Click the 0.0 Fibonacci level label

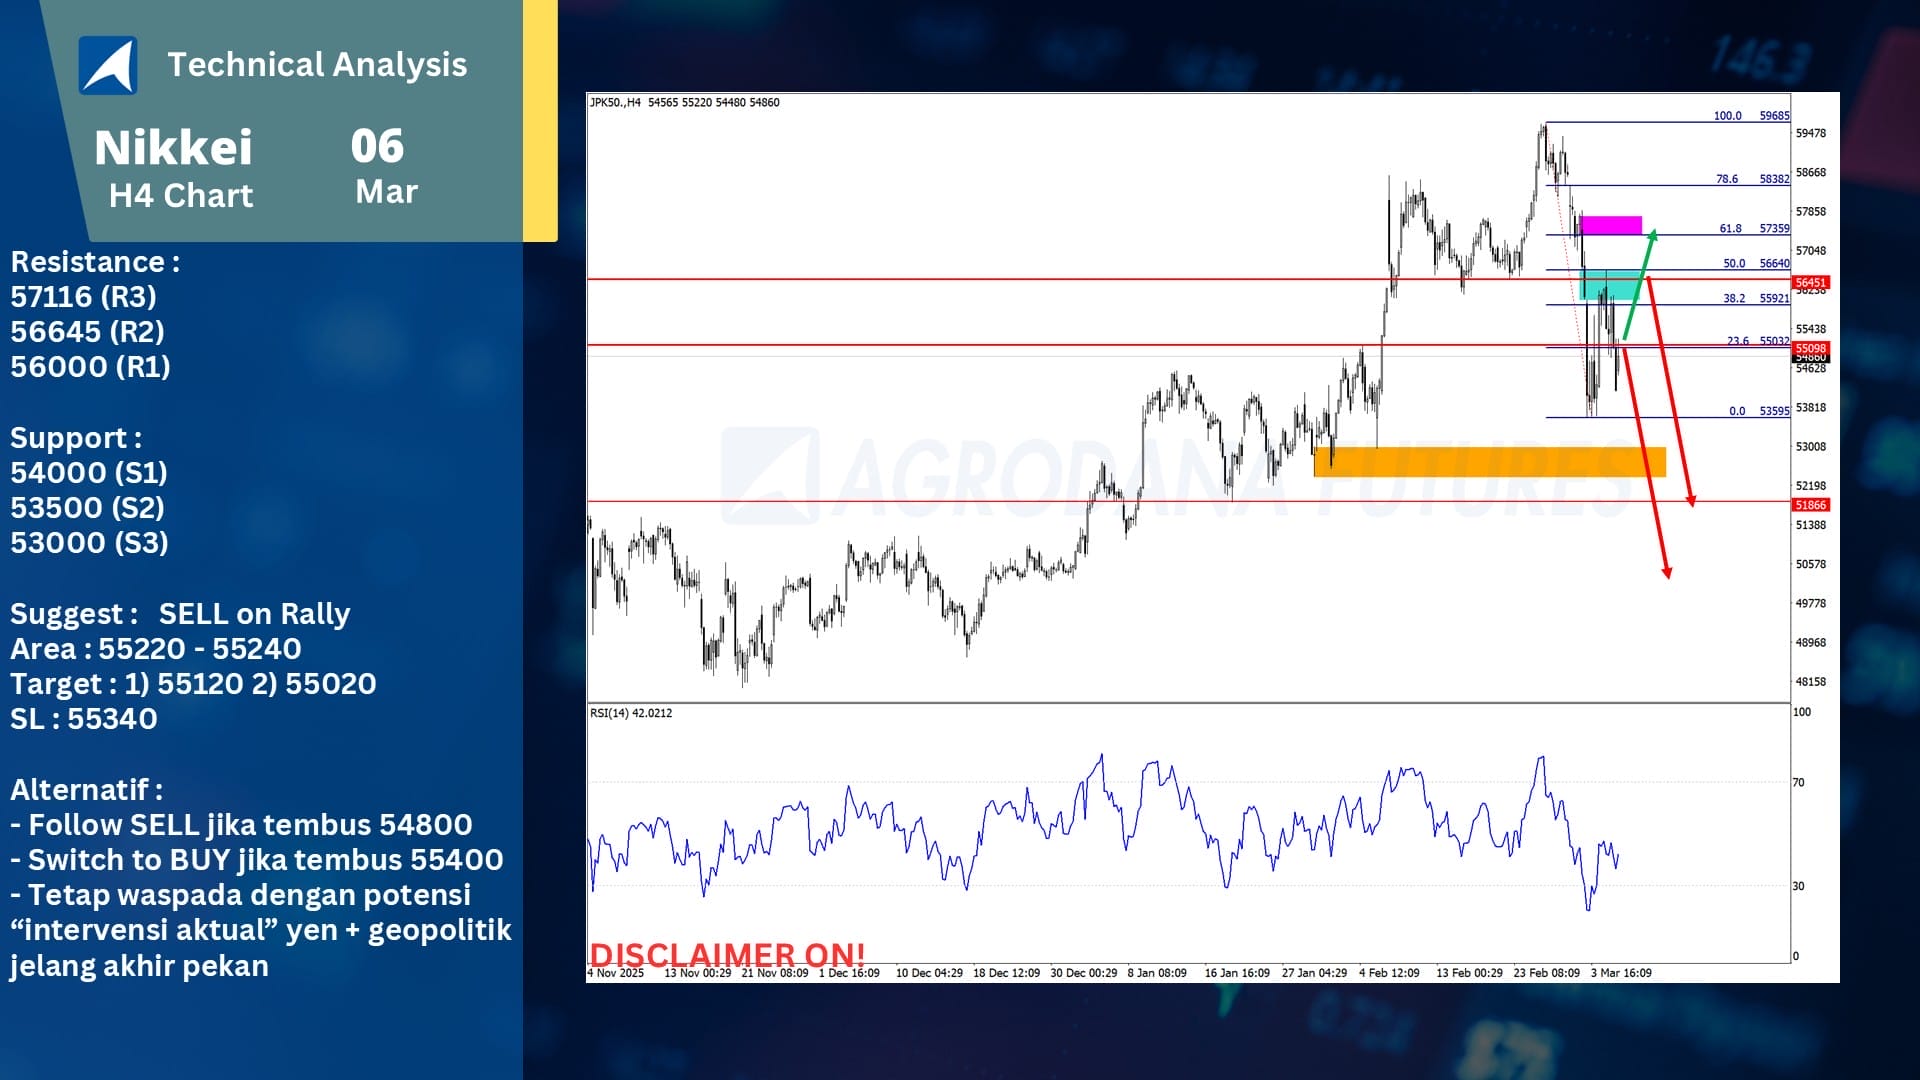1737,411
